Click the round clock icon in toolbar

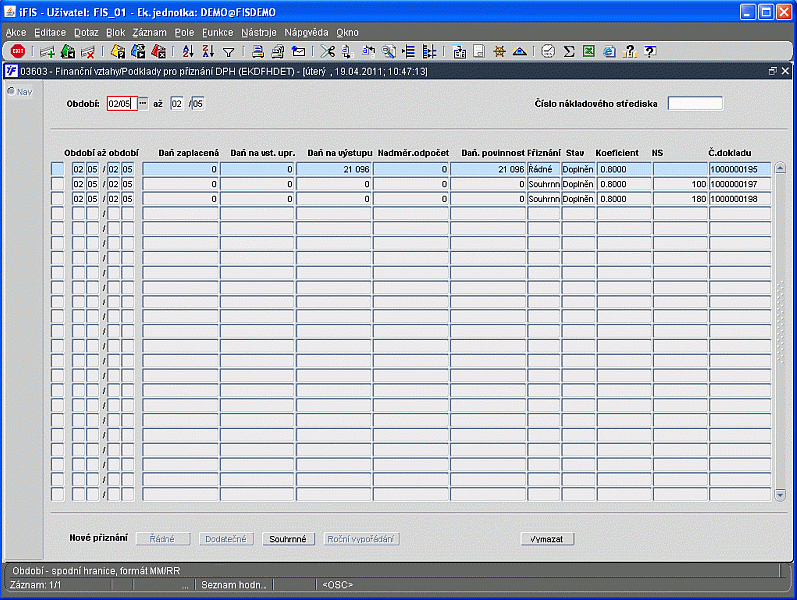pos(548,51)
